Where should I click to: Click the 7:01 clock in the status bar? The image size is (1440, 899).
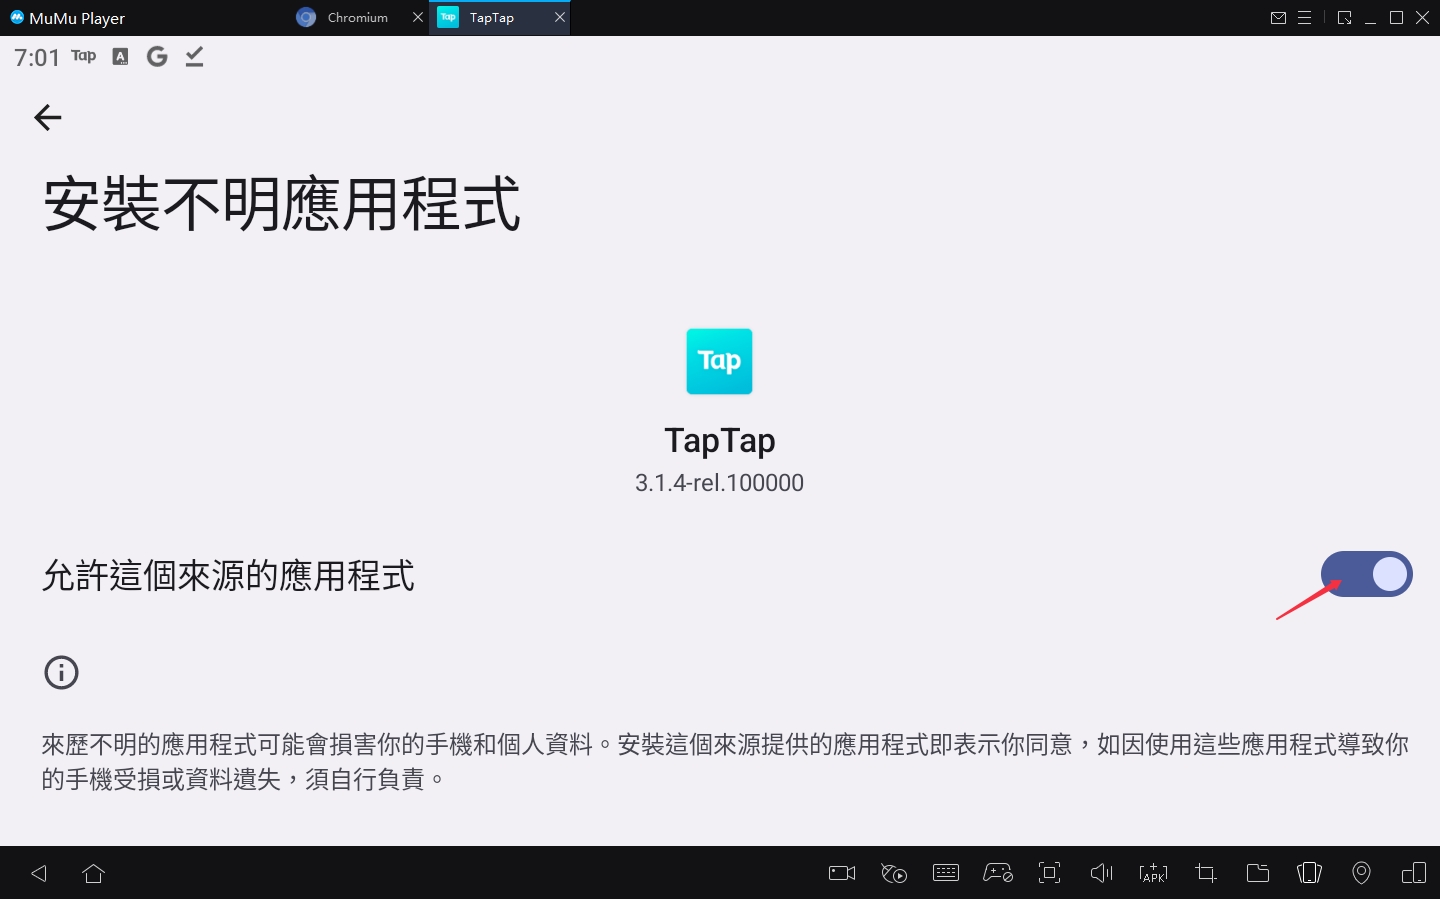pyautogui.click(x=37, y=57)
